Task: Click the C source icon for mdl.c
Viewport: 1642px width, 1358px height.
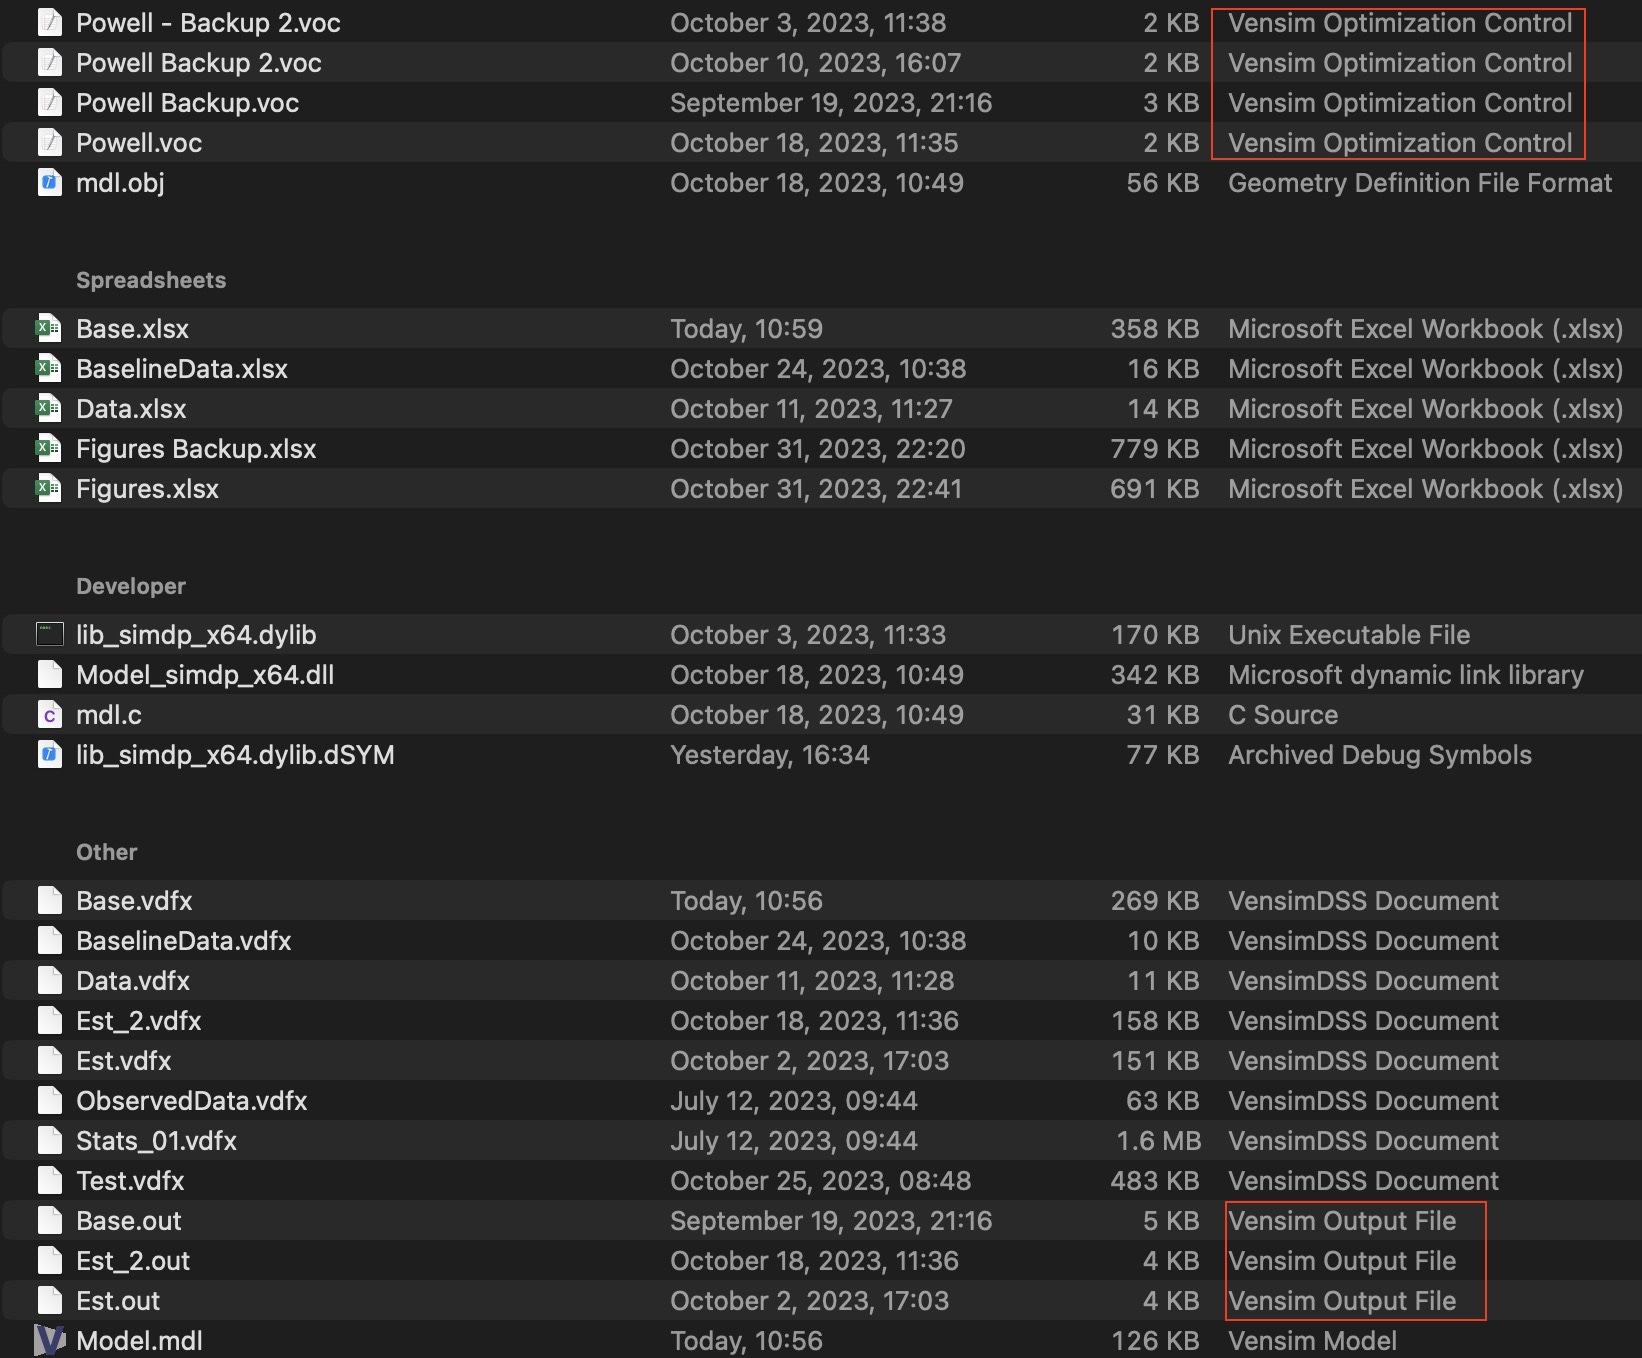Action: point(49,715)
